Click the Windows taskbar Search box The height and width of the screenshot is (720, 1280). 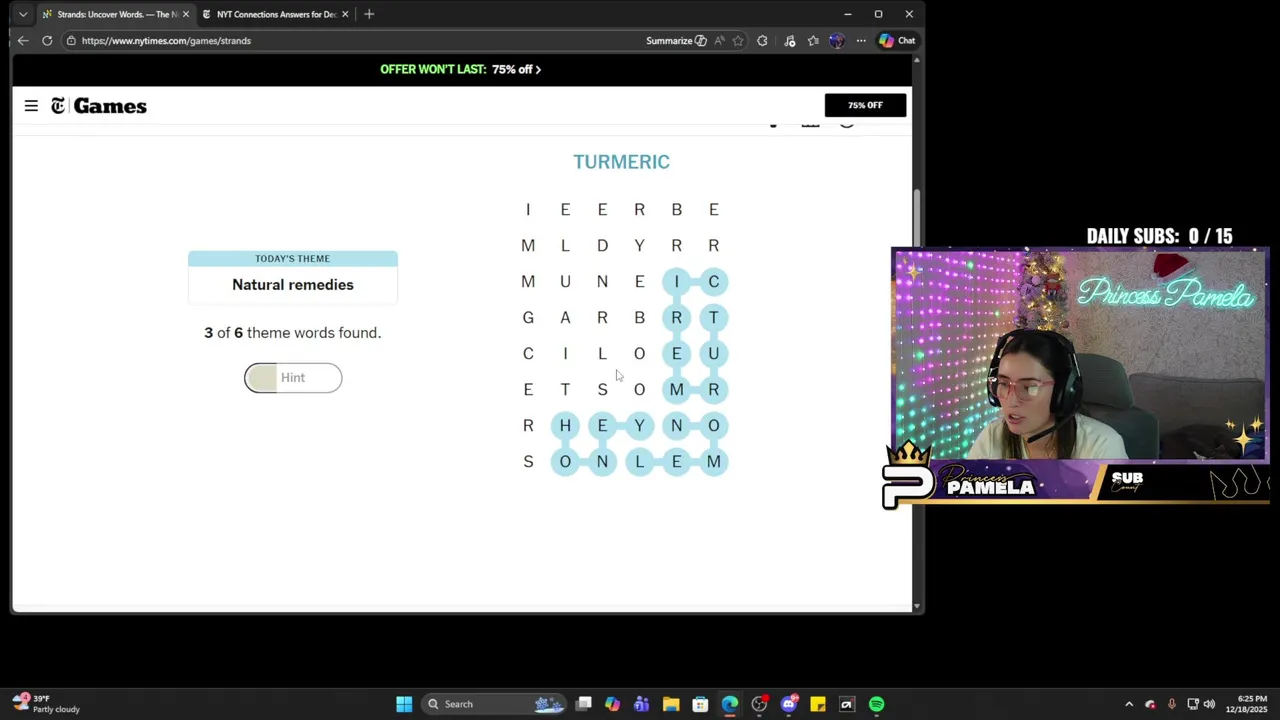coord(494,704)
